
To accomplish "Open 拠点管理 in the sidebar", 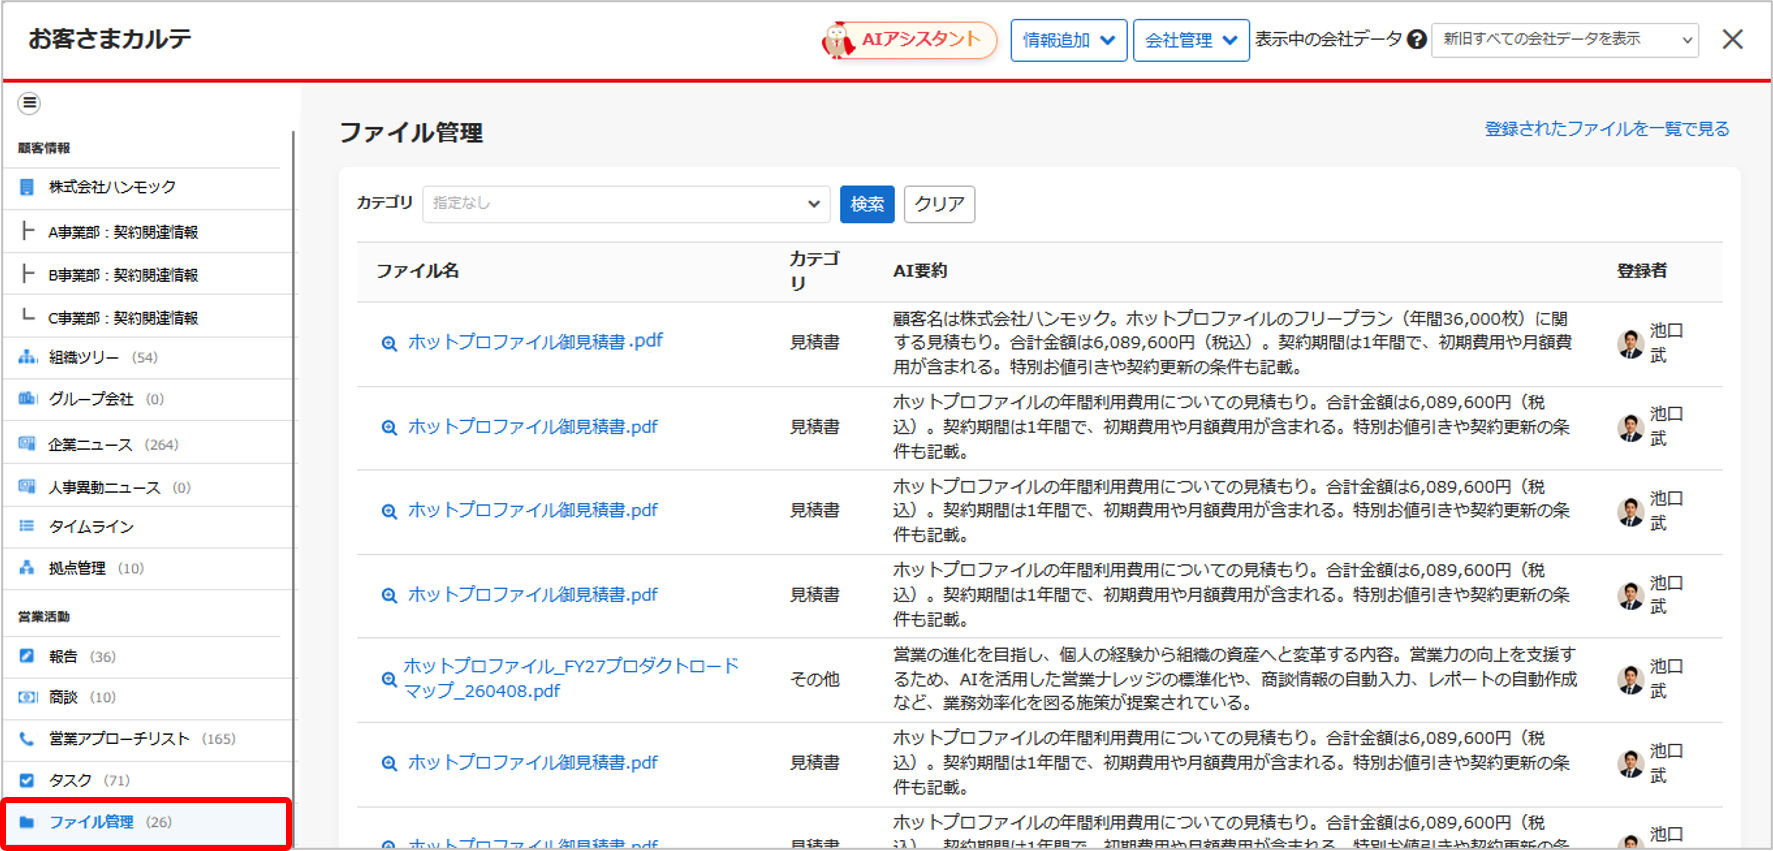I will (77, 568).
